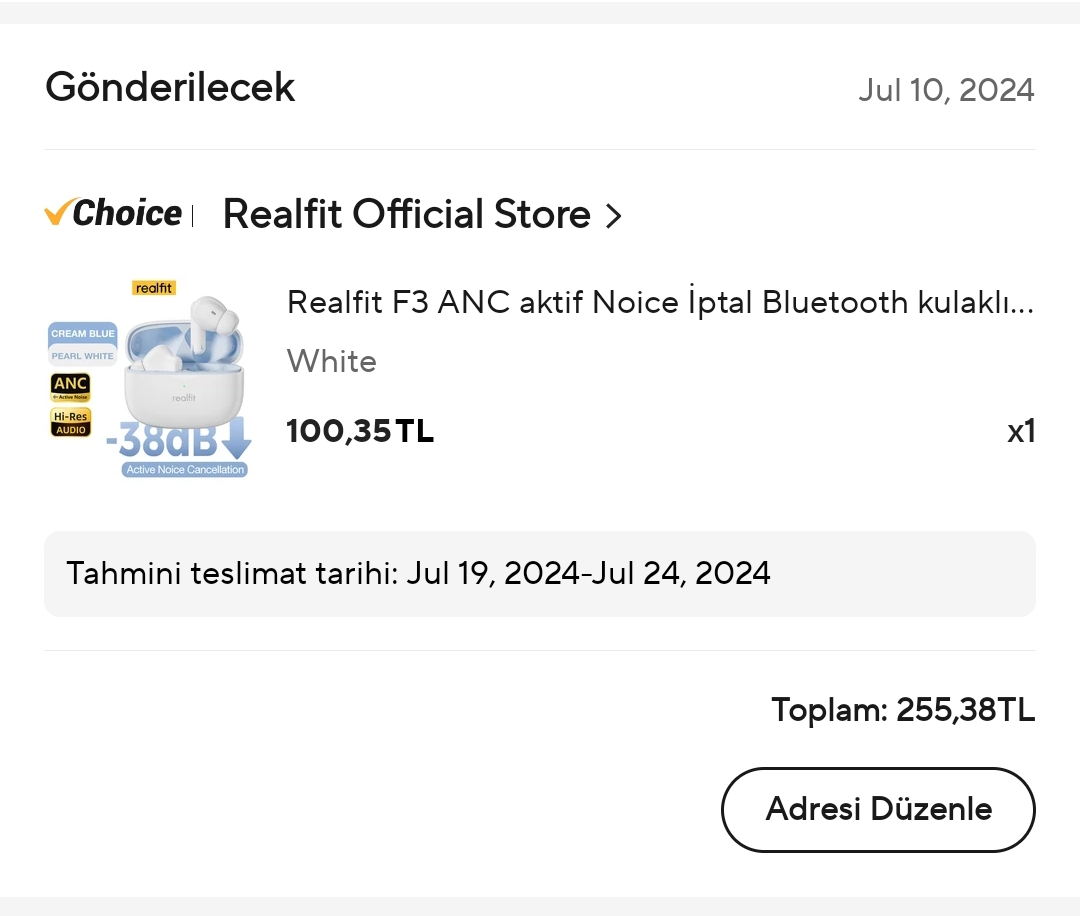
Task: Click the 100,35 TL item price
Action: (360, 431)
